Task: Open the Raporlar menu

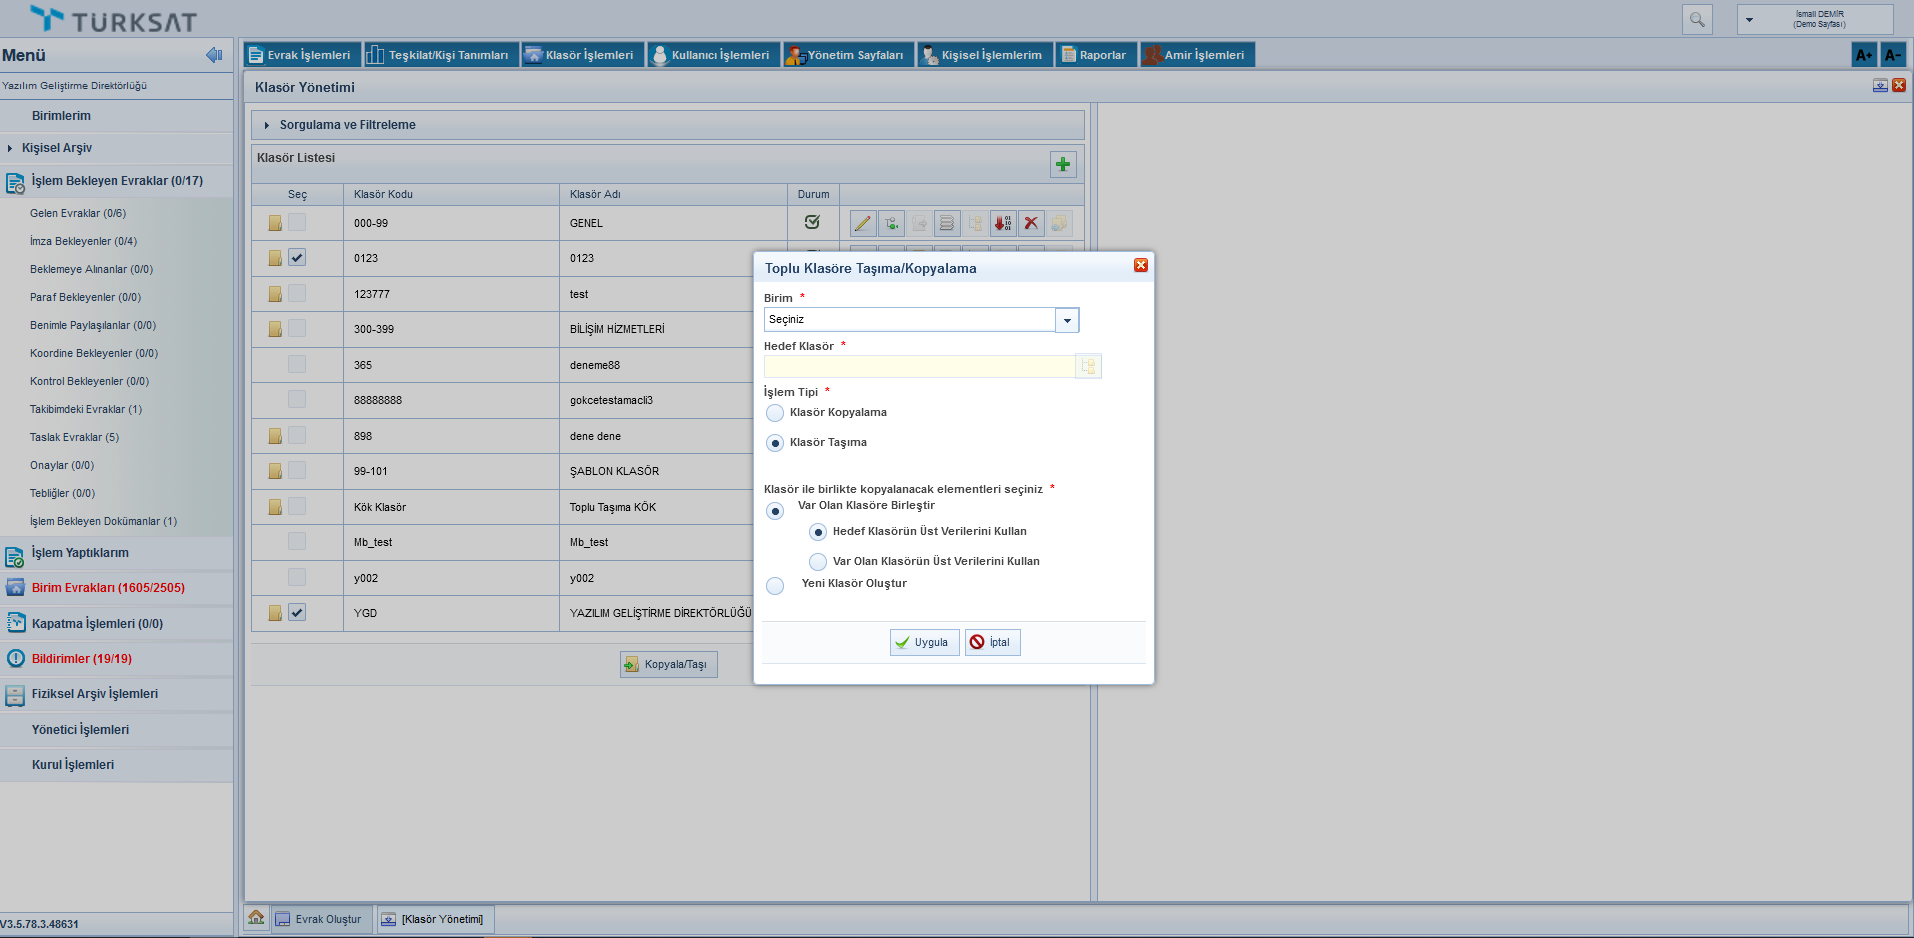Action: point(1096,55)
